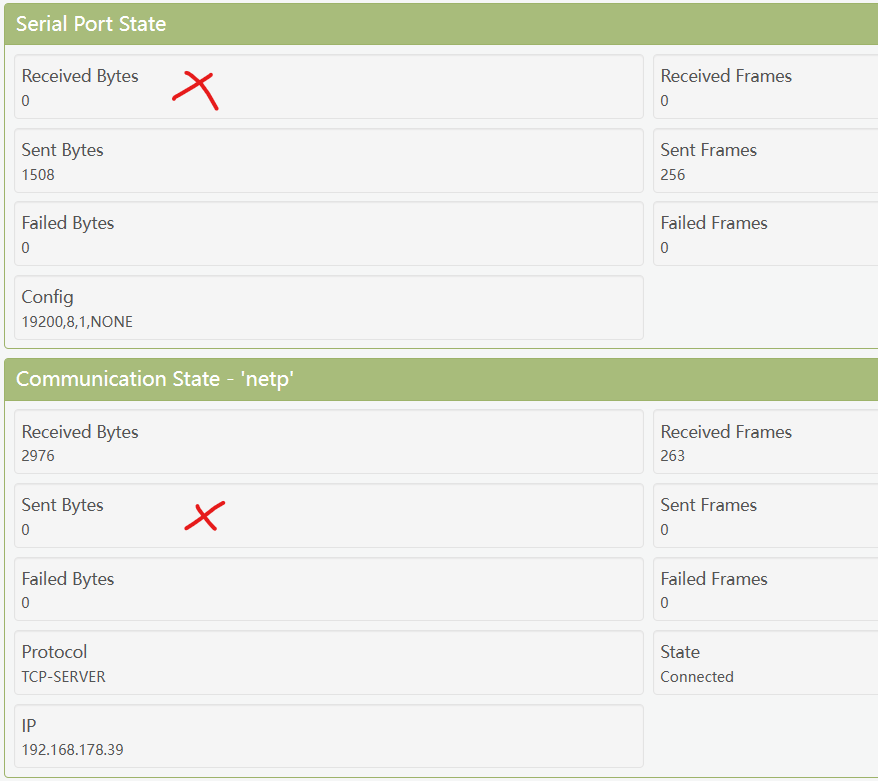Click the serial Received Bytes field
Viewport: 878px width, 781px height.
tap(329, 87)
